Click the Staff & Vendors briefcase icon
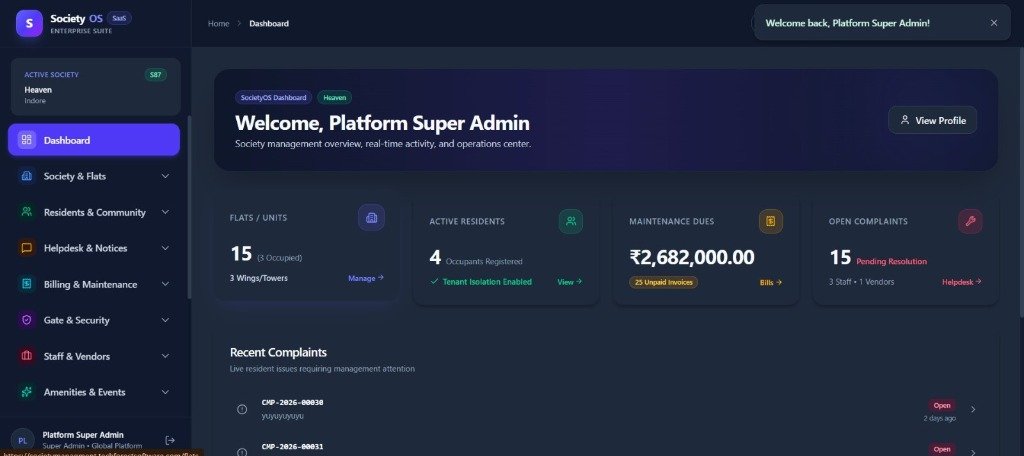The width and height of the screenshot is (1024, 456). click(x=27, y=356)
